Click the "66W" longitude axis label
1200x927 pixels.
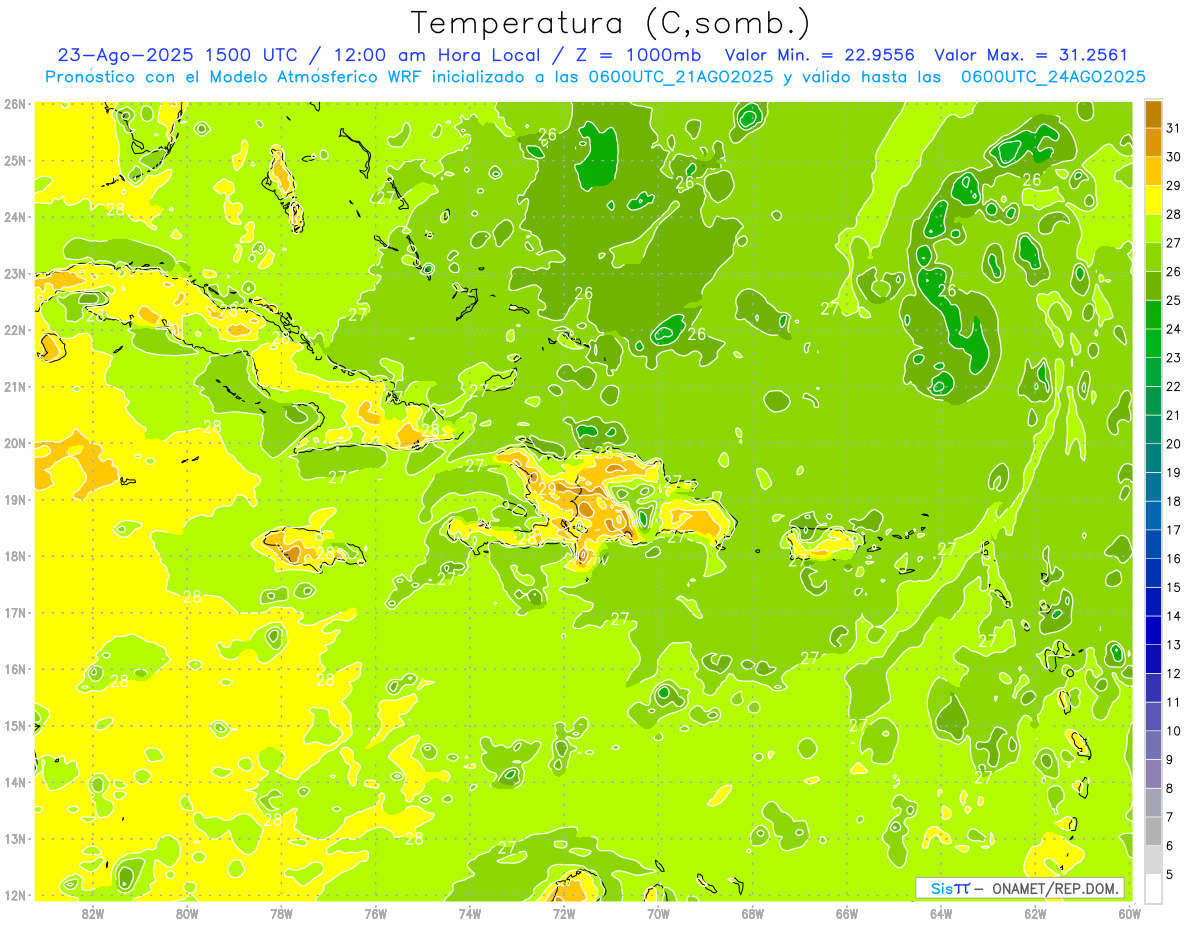[847, 913]
